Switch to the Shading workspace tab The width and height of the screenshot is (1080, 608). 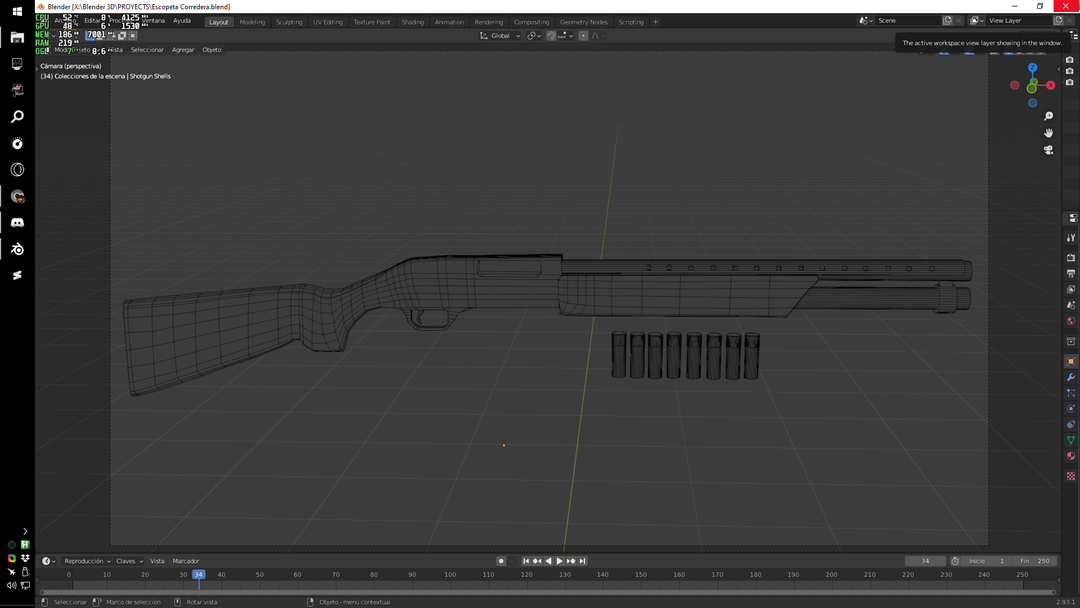[412, 21]
